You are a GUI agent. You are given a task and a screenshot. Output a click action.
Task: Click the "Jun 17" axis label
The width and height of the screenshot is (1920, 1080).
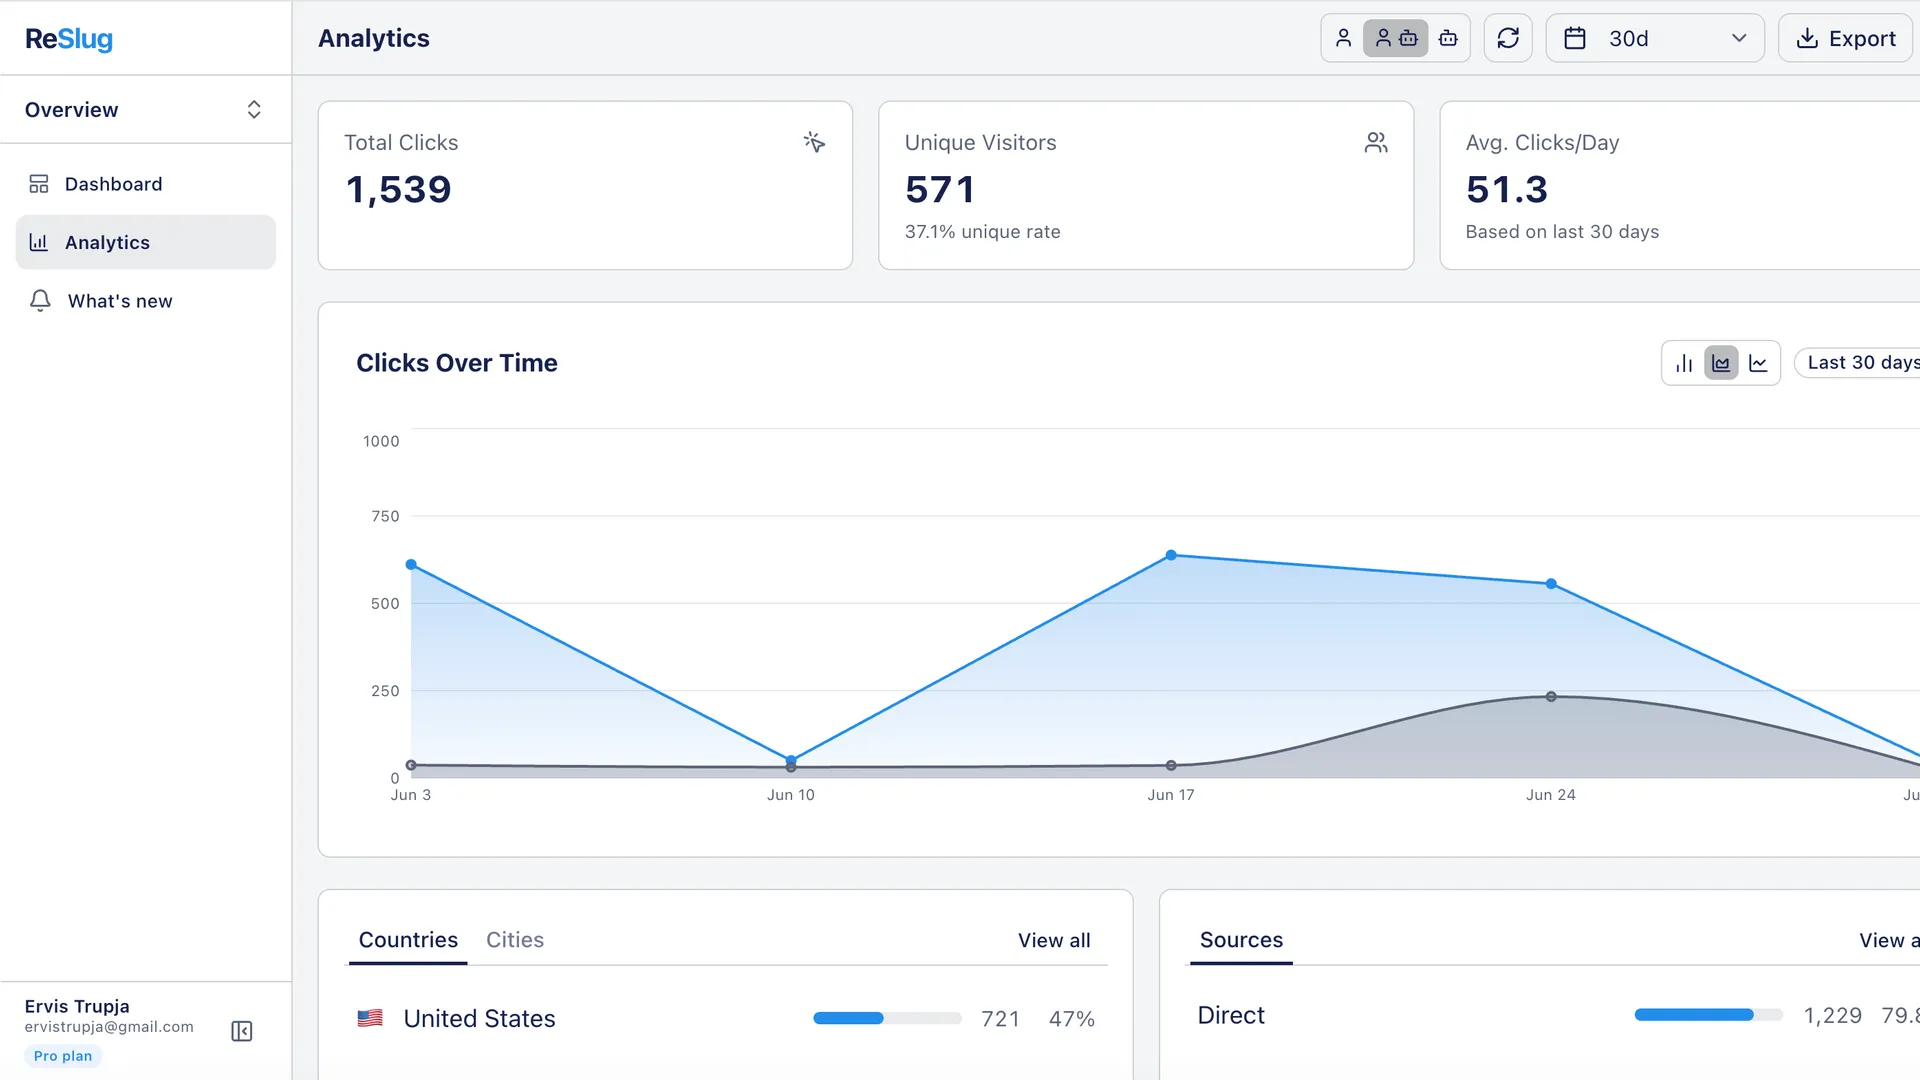tap(1171, 795)
